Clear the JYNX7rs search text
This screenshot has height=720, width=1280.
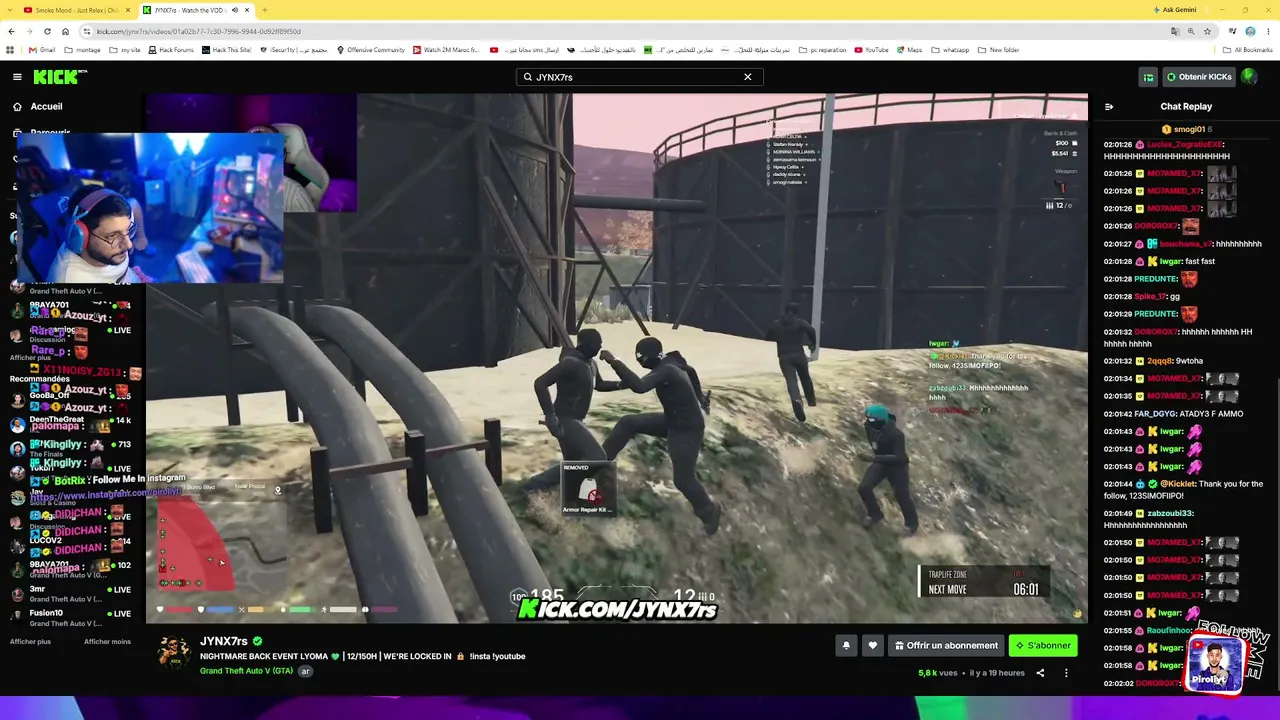tap(747, 77)
